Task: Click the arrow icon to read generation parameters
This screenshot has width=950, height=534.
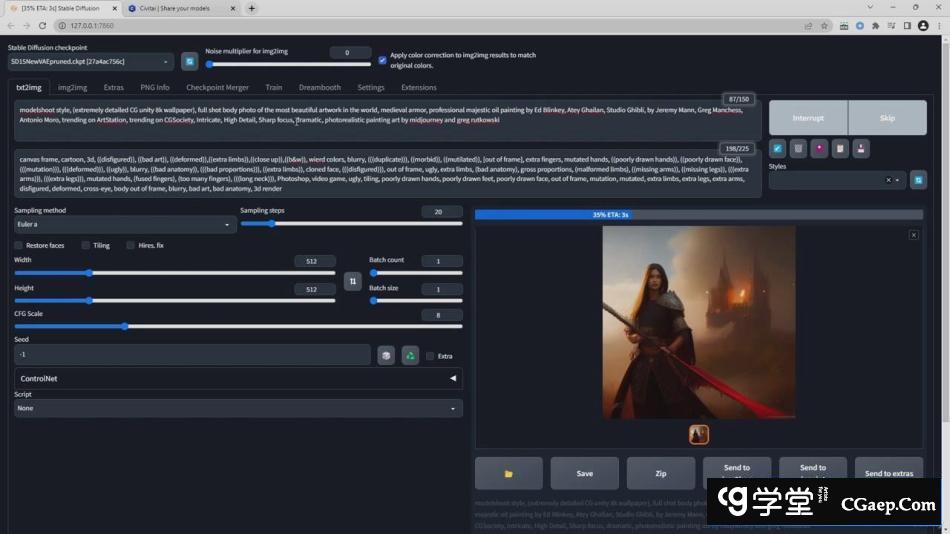Action: pos(777,148)
